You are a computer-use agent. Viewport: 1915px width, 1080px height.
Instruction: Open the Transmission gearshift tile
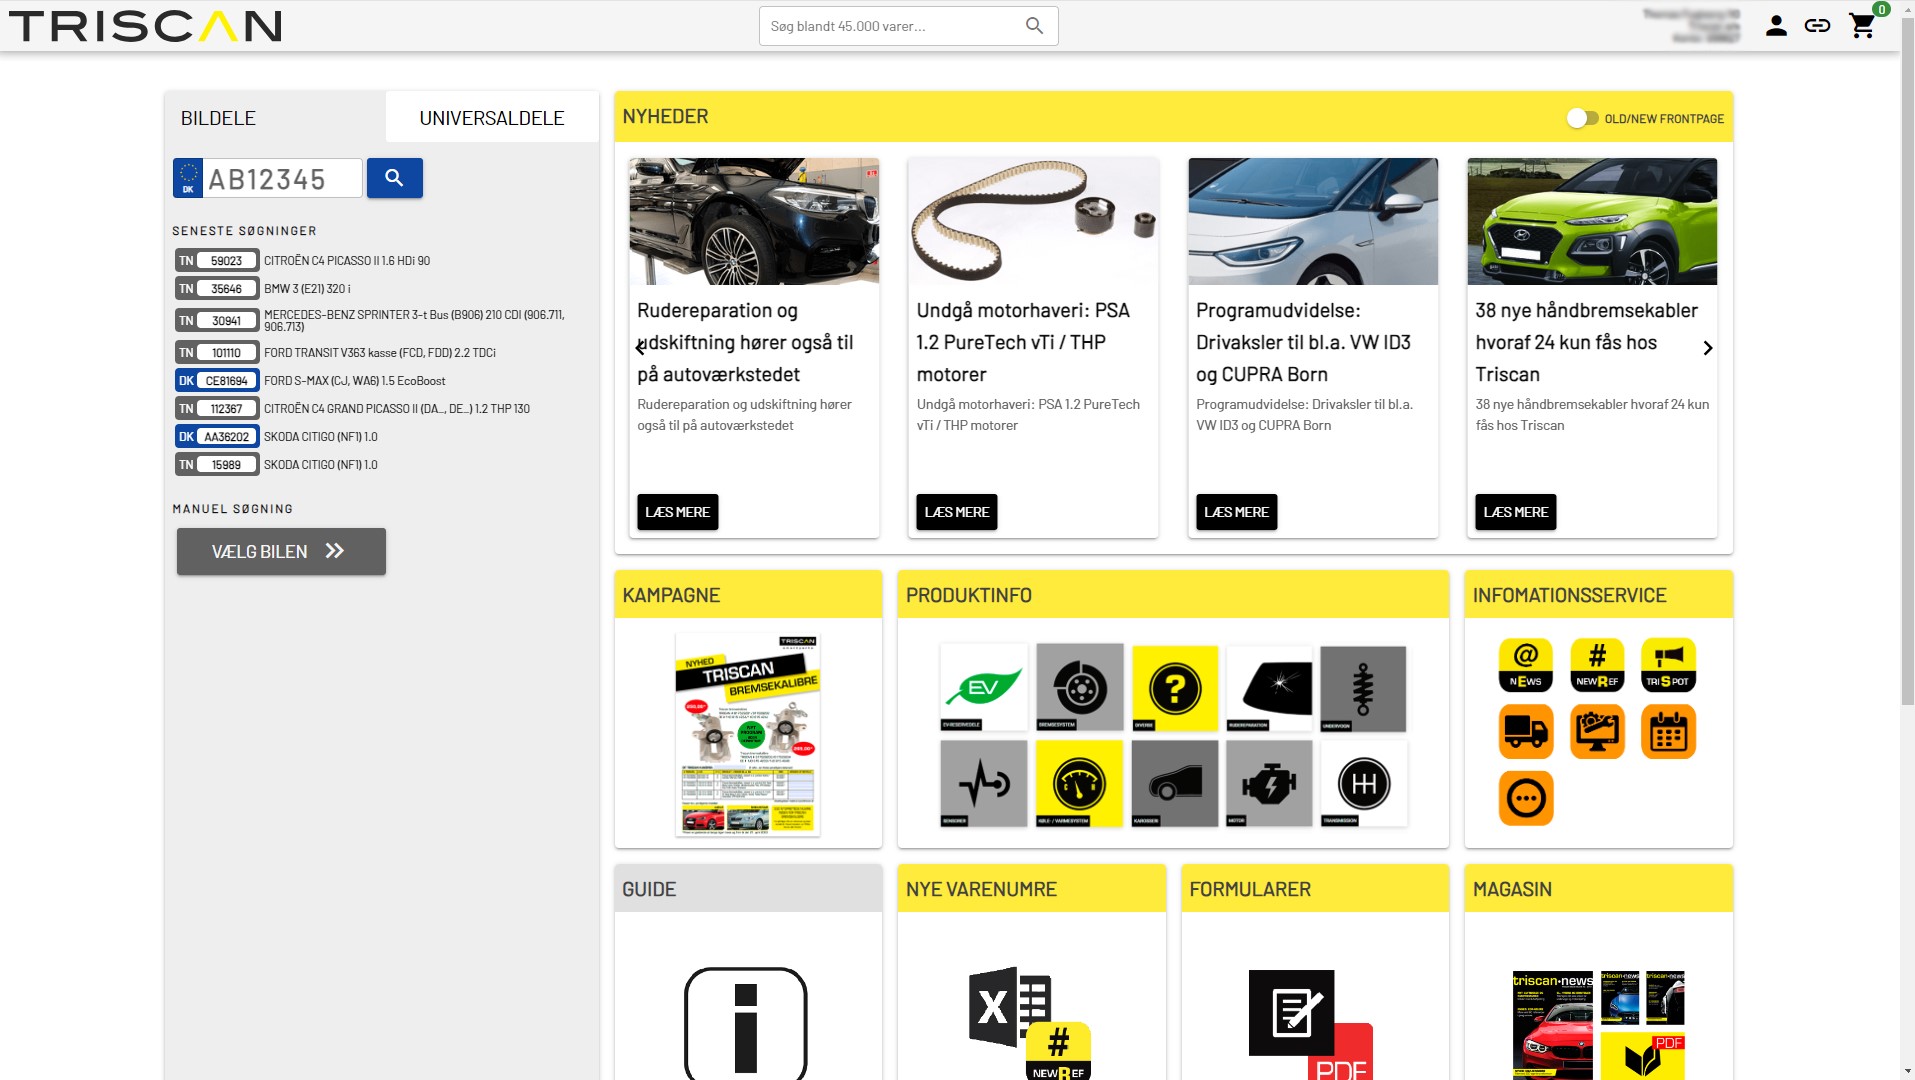click(1363, 783)
